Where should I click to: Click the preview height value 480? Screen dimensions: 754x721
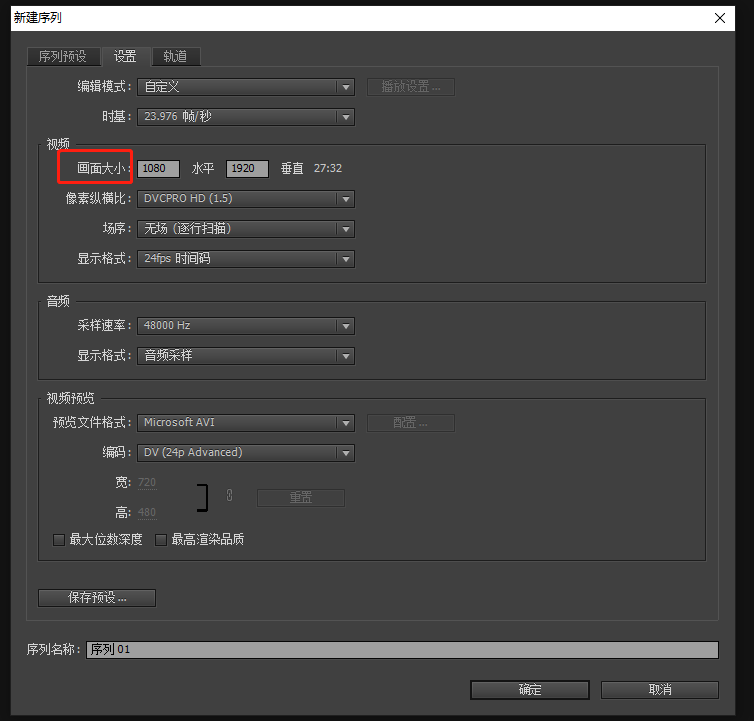147,513
